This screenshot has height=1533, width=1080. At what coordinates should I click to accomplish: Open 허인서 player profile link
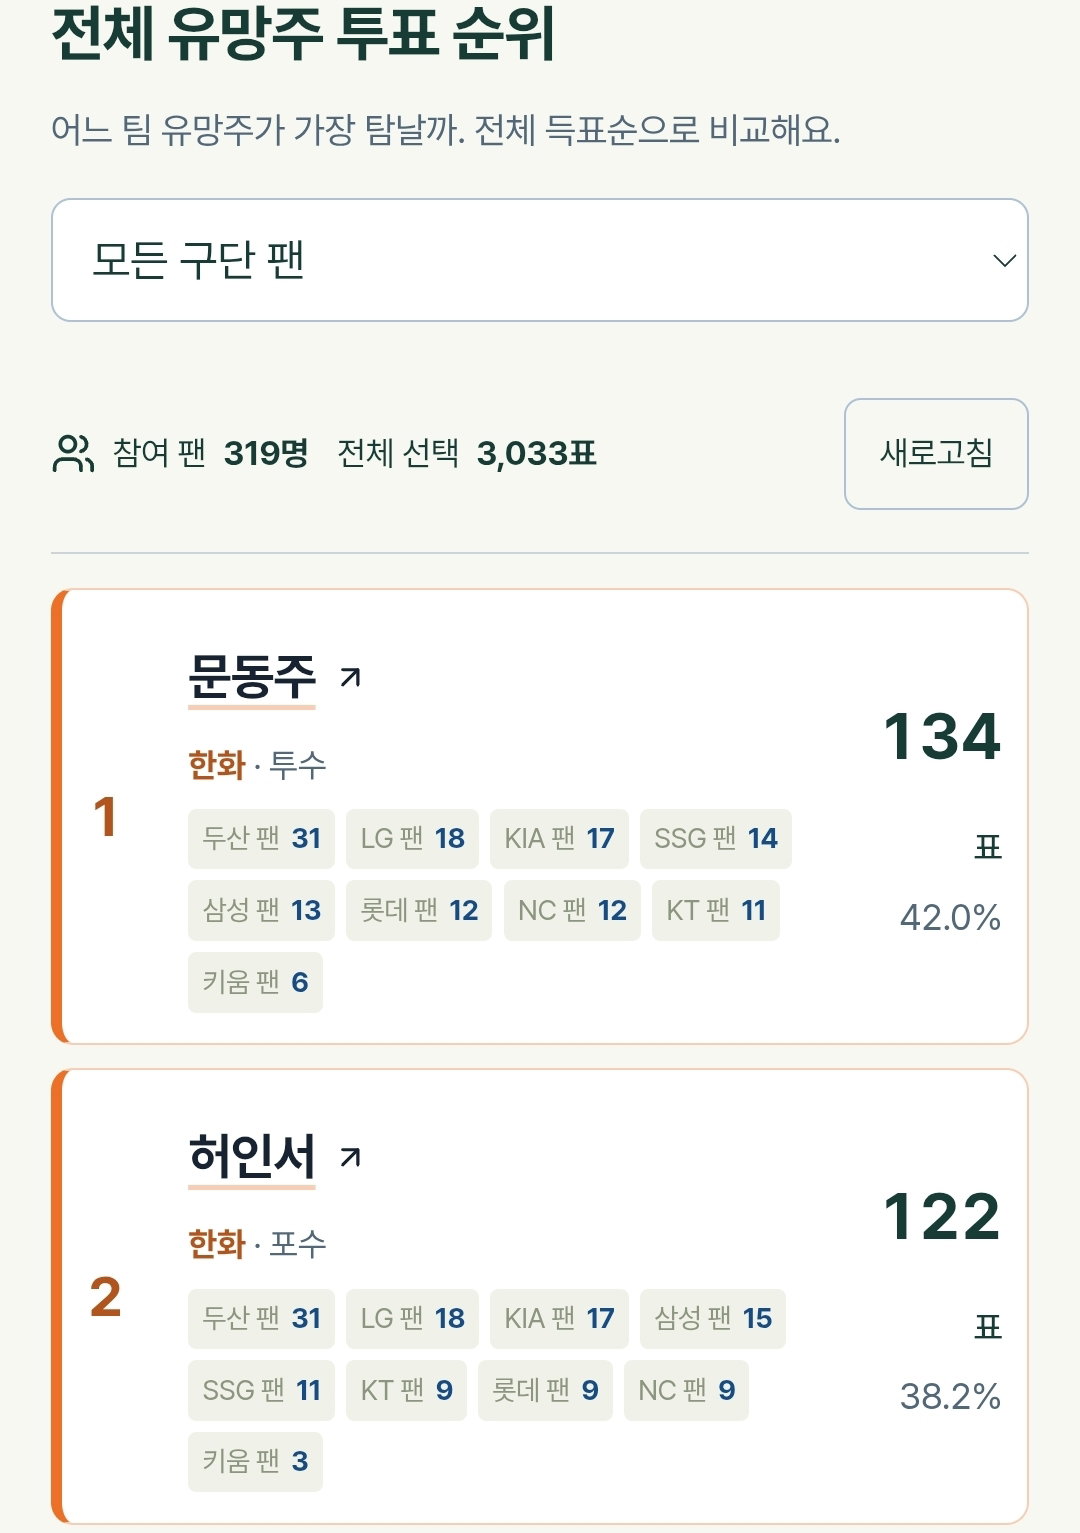(252, 1157)
